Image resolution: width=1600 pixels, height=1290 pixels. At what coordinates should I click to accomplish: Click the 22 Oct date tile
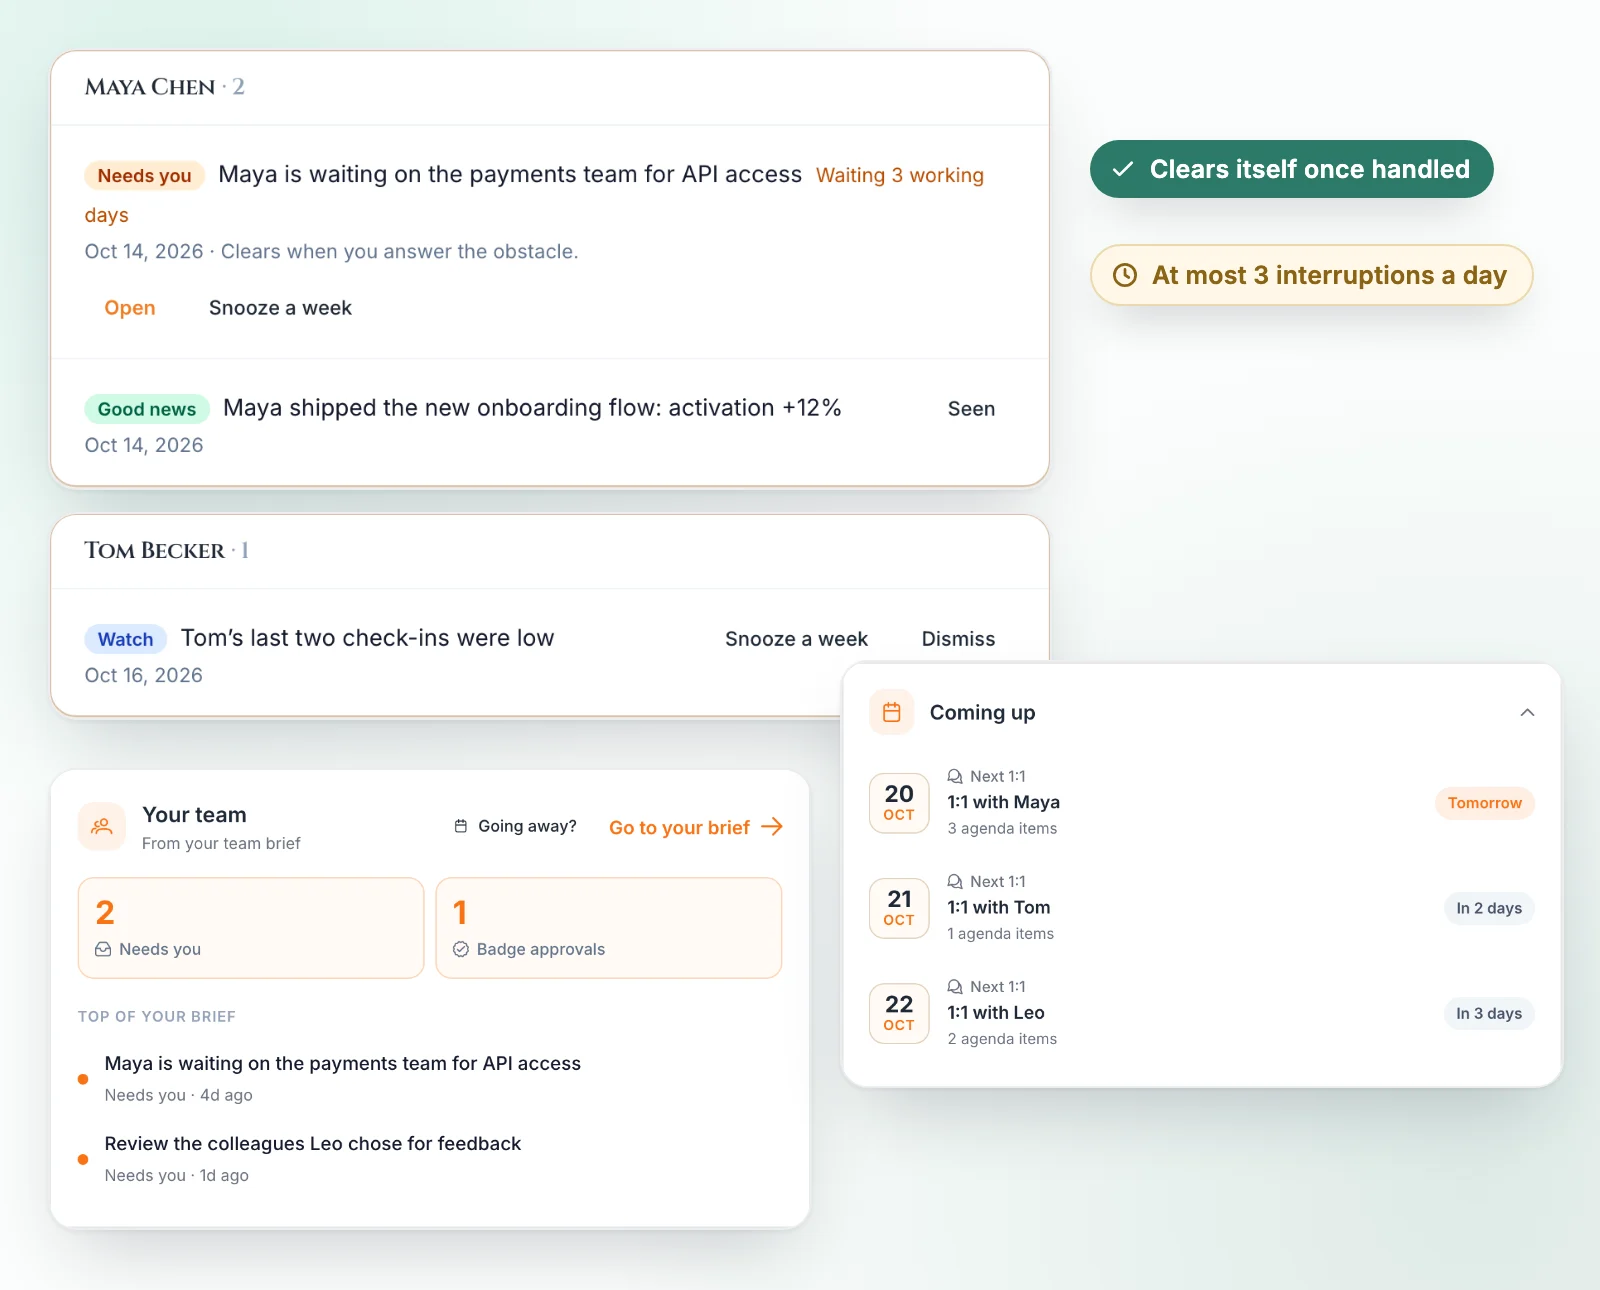(x=899, y=1013)
